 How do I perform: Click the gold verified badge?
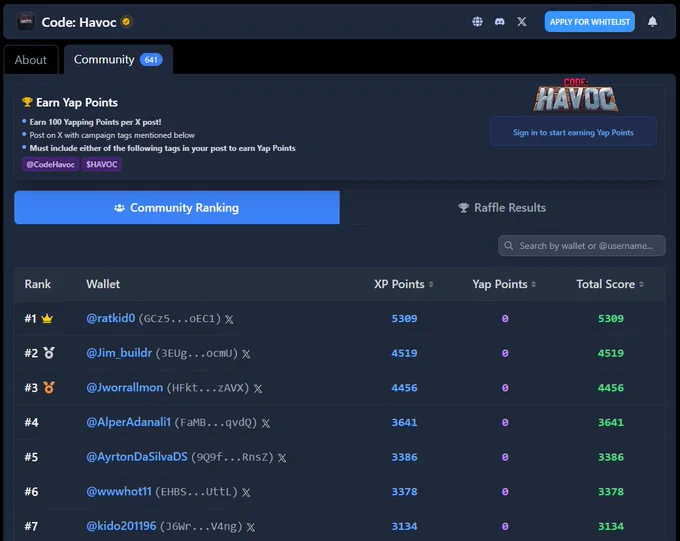(x=126, y=21)
